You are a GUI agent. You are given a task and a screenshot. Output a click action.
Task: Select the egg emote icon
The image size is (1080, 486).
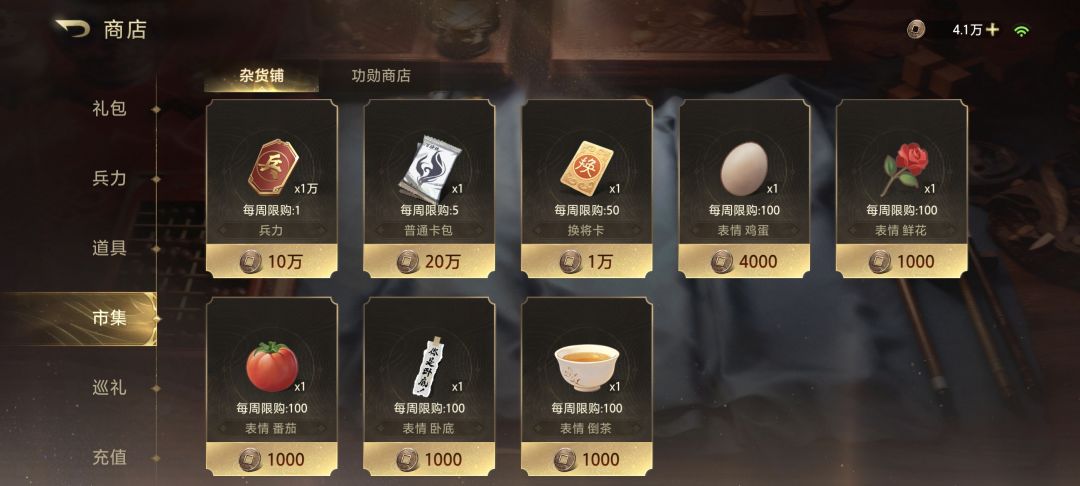point(743,169)
